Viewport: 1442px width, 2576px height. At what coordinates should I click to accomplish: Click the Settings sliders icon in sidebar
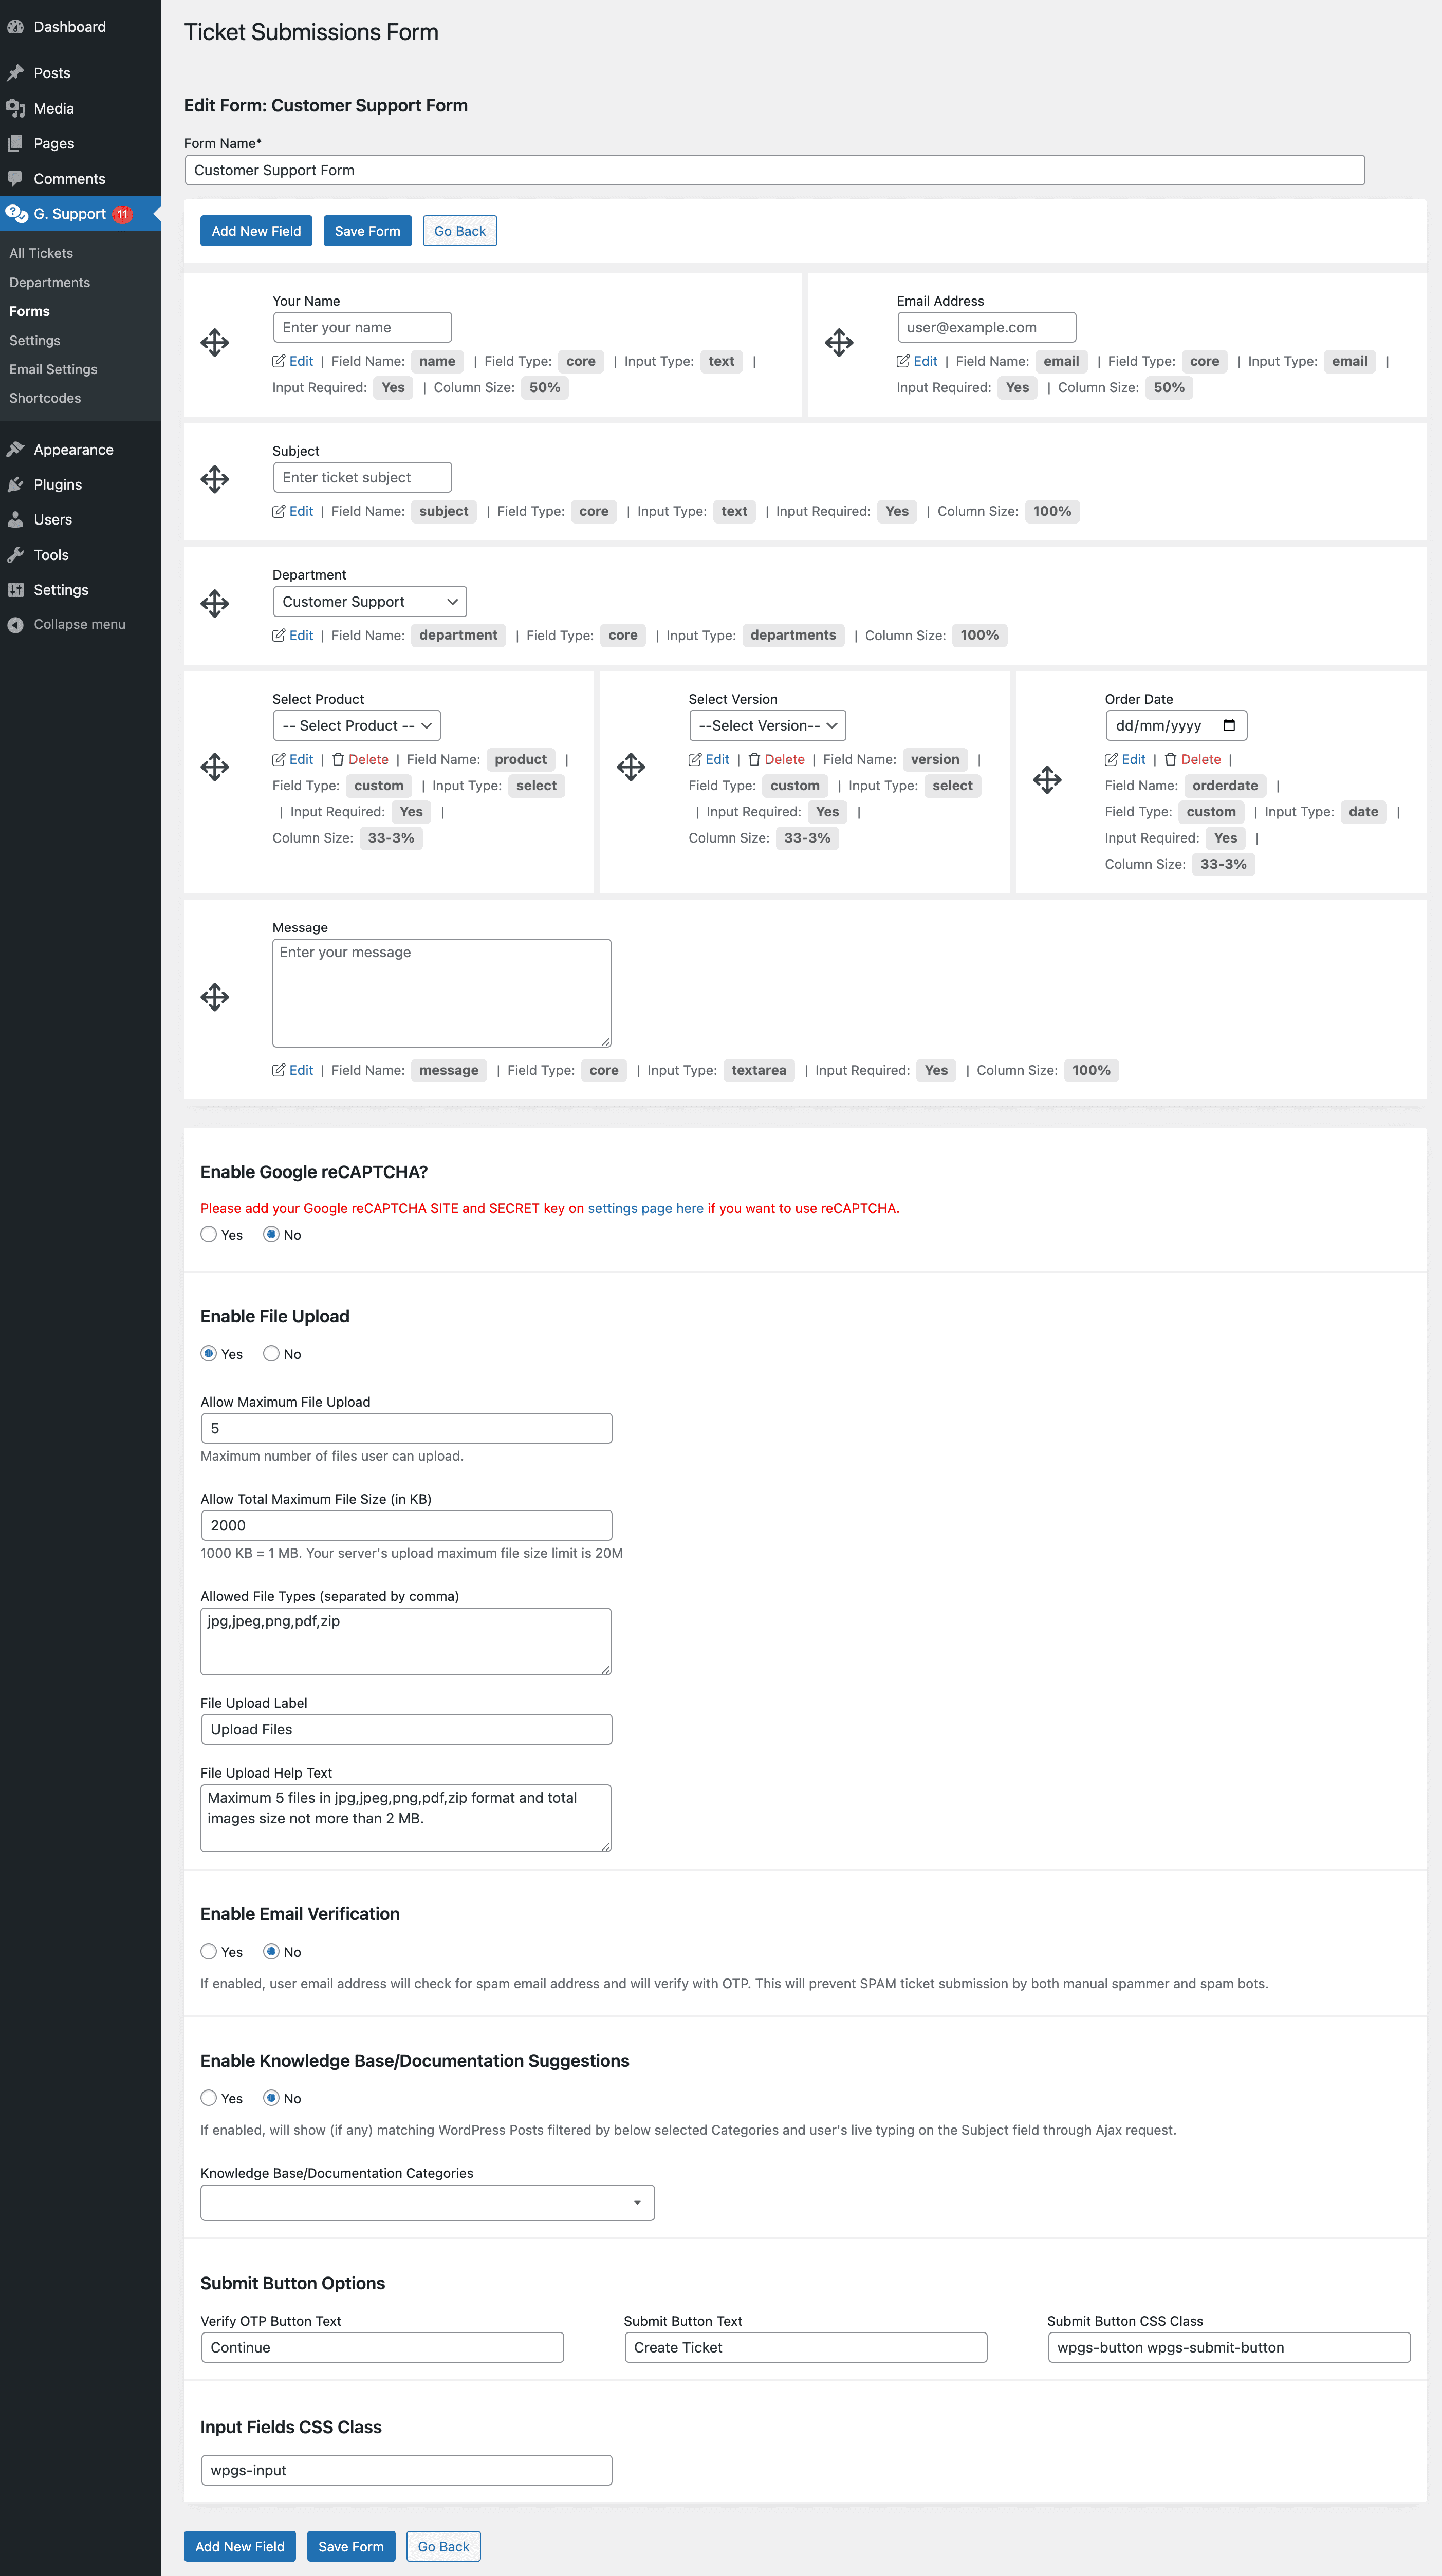coord(15,589)
